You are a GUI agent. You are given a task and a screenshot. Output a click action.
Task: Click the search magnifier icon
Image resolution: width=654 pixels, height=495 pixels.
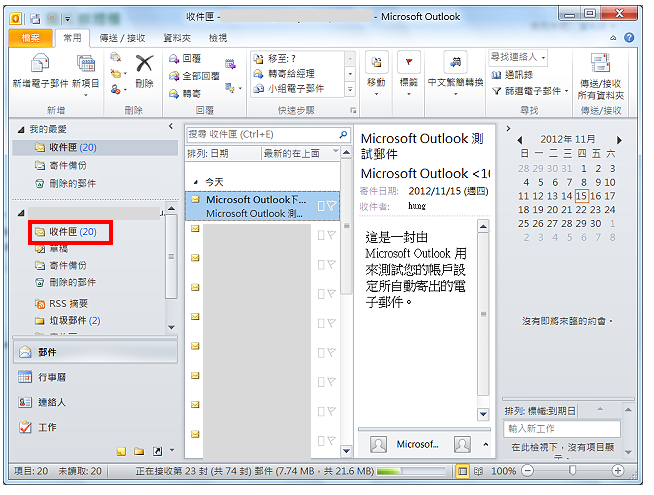343,134
